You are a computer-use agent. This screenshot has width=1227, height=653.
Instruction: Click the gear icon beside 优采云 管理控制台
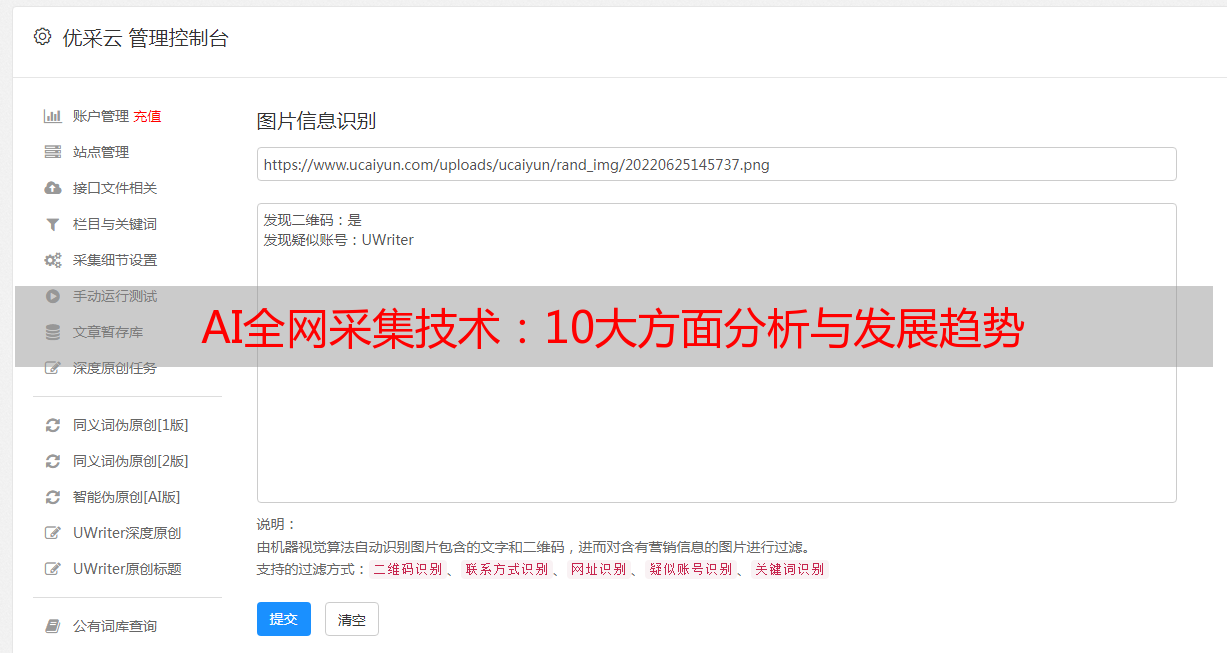pyautogui.click(x=42, y=37)
